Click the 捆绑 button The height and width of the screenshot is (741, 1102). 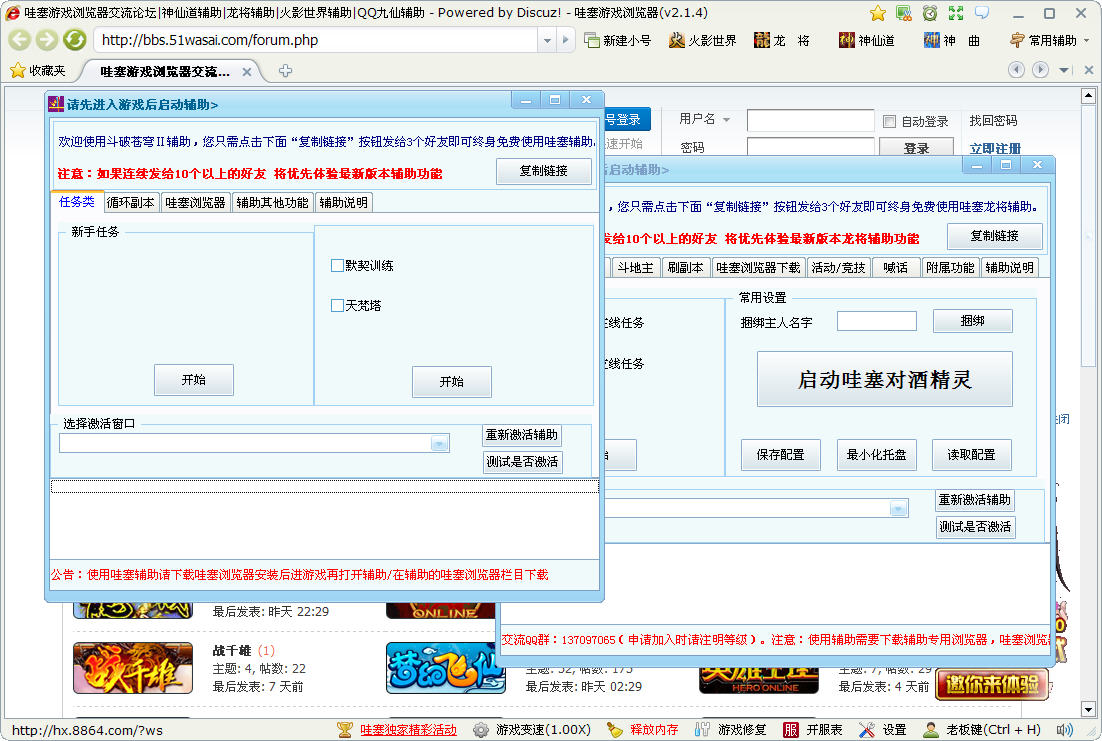click(973, 321)
